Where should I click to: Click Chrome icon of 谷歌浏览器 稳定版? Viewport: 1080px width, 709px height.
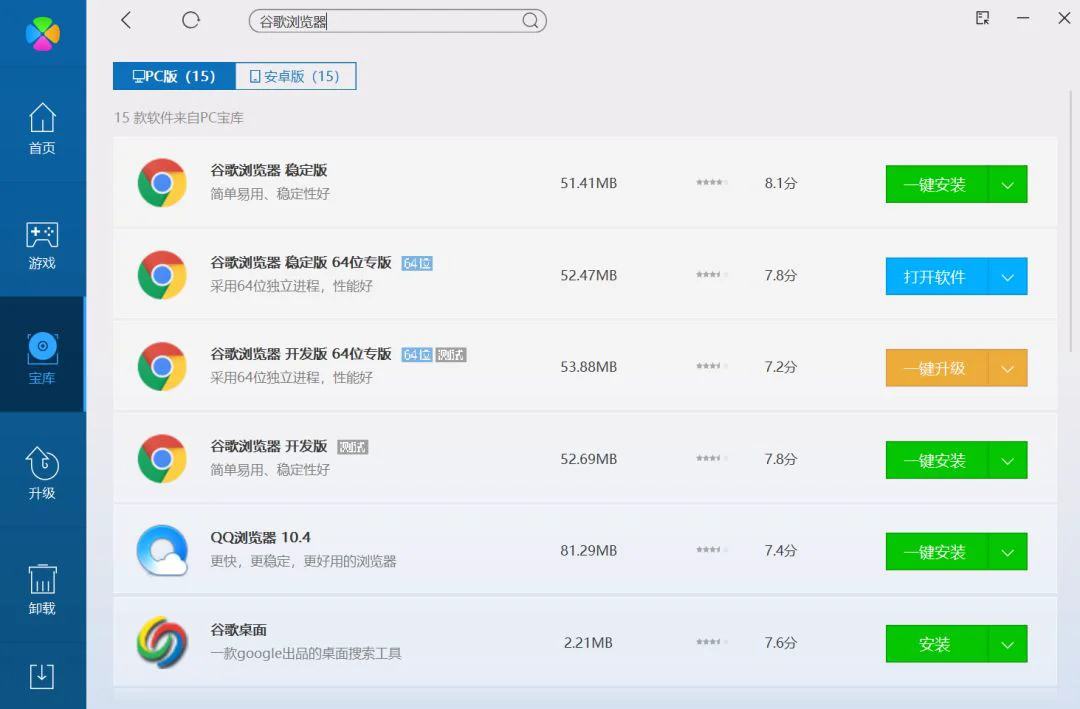pyautogui.click(x=162, y=183)
